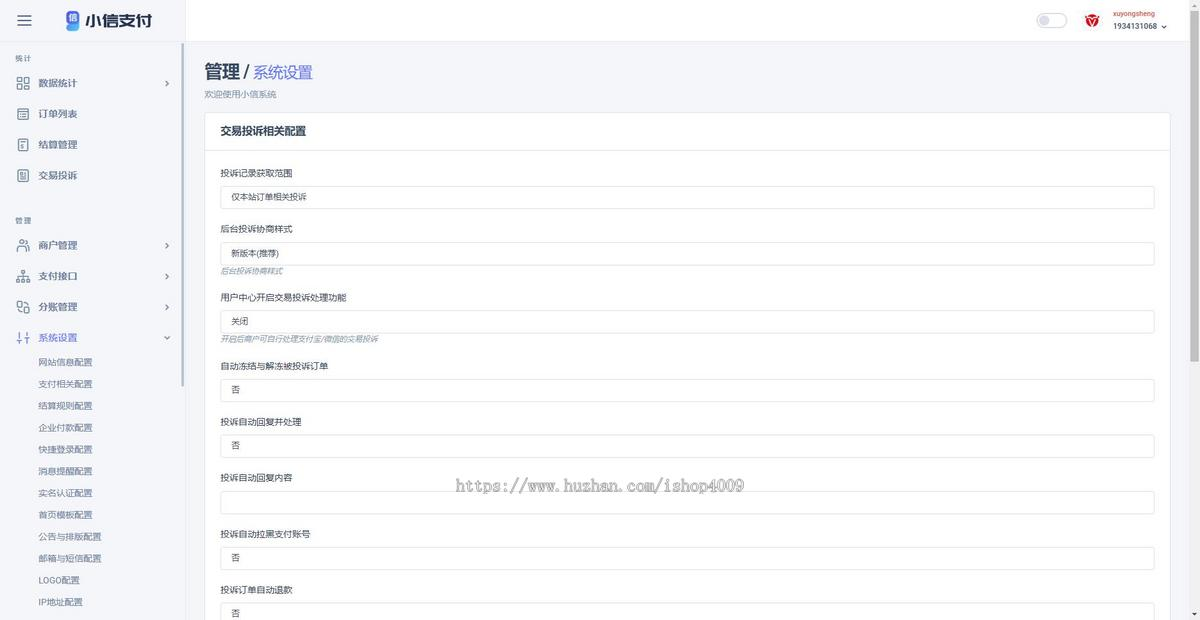Open 投诉订单自动退款 dropdown
Viewport: 1200px width, 620px height.
(687, 612)
